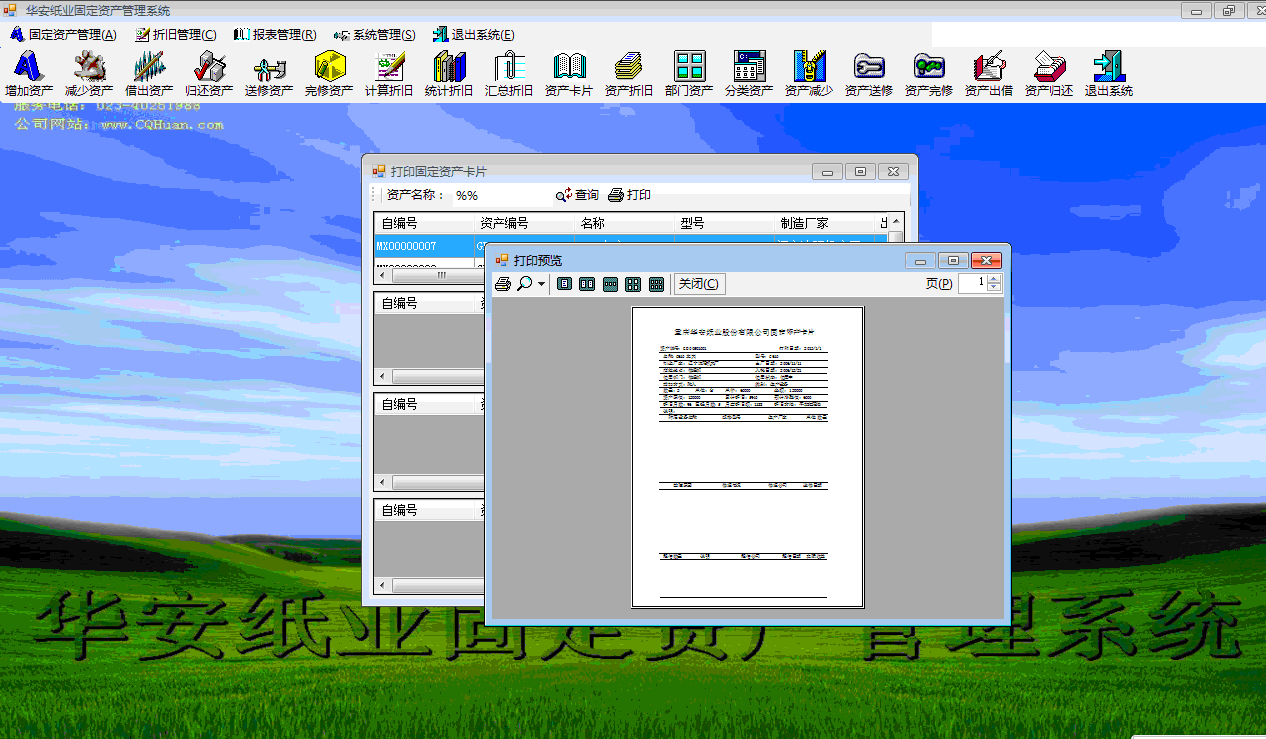Click the 增加资产 toolbar icon
This screenshot has width=1266, height=739.
coord(29,74)
